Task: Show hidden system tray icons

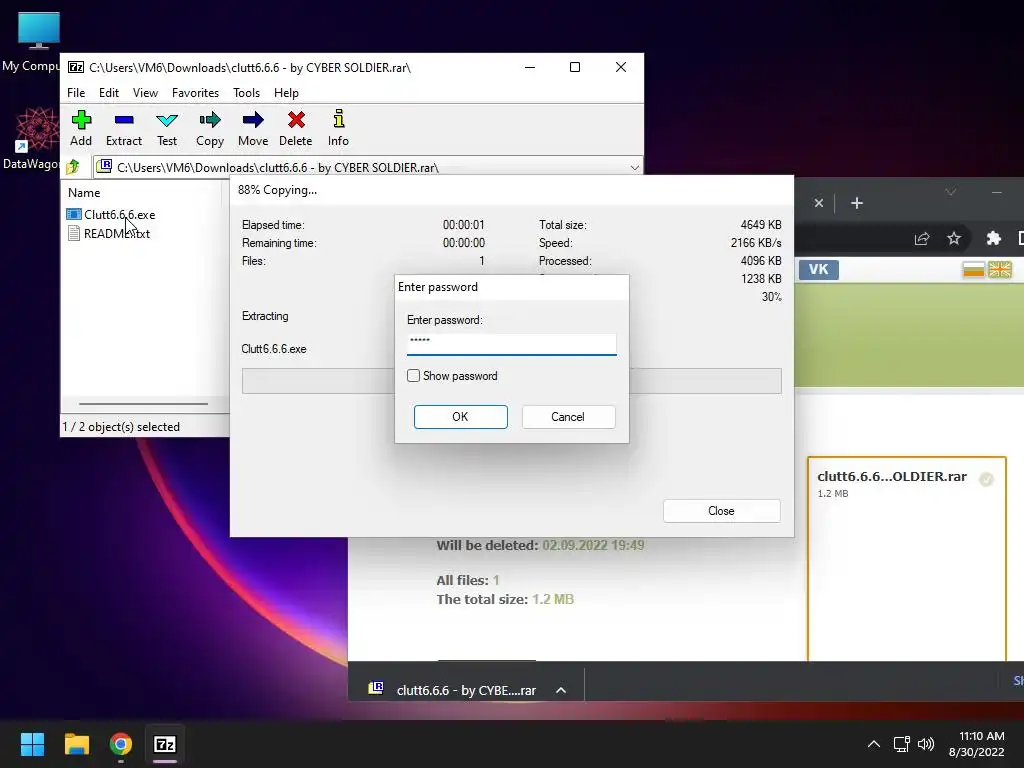Action: 874,744
